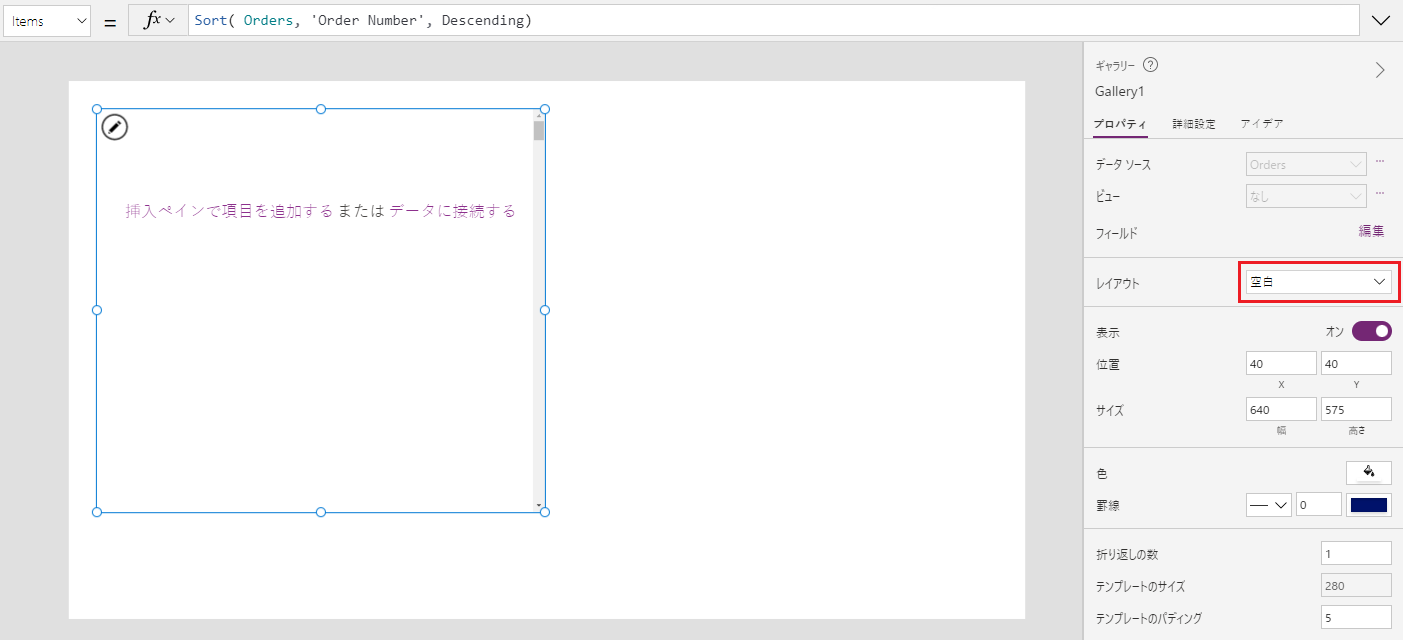Click the gallery's right-middle resize handle

(x=545, y=310)
